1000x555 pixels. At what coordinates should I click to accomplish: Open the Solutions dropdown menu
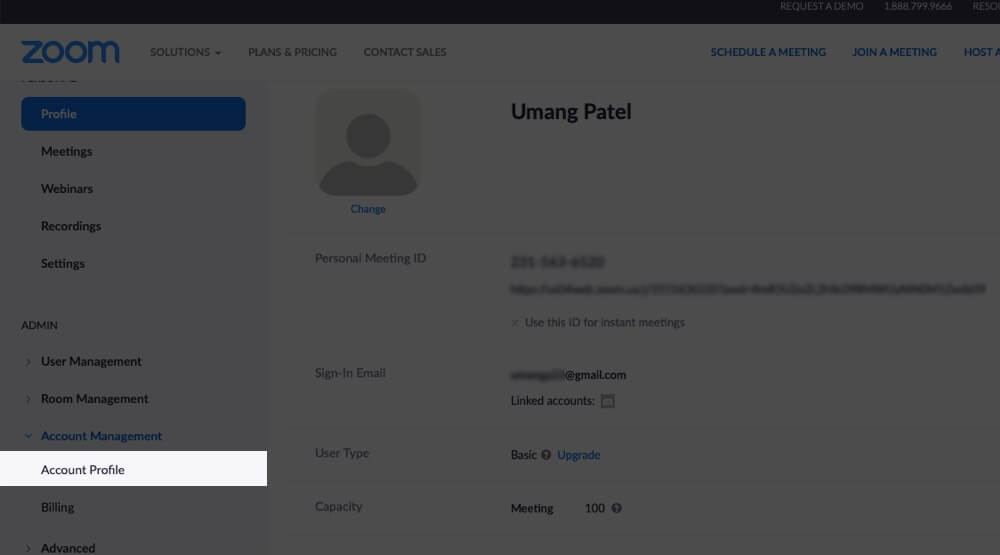[x=185, y=52]
